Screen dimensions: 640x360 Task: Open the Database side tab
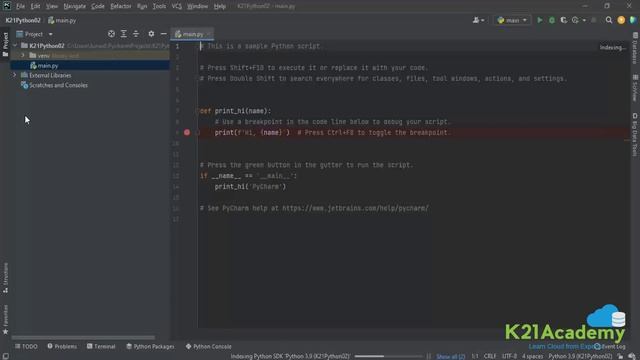point(635,49)
